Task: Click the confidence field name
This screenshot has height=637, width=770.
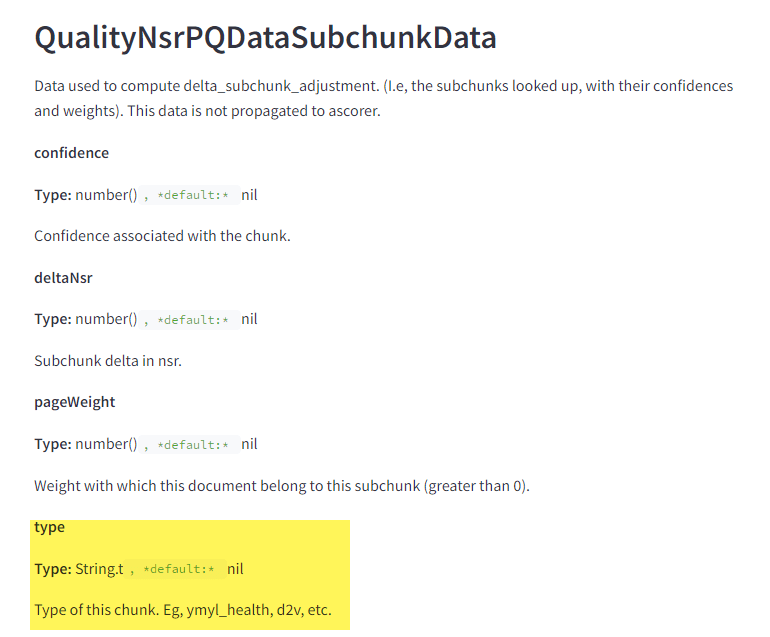Action: pos(71,153)
